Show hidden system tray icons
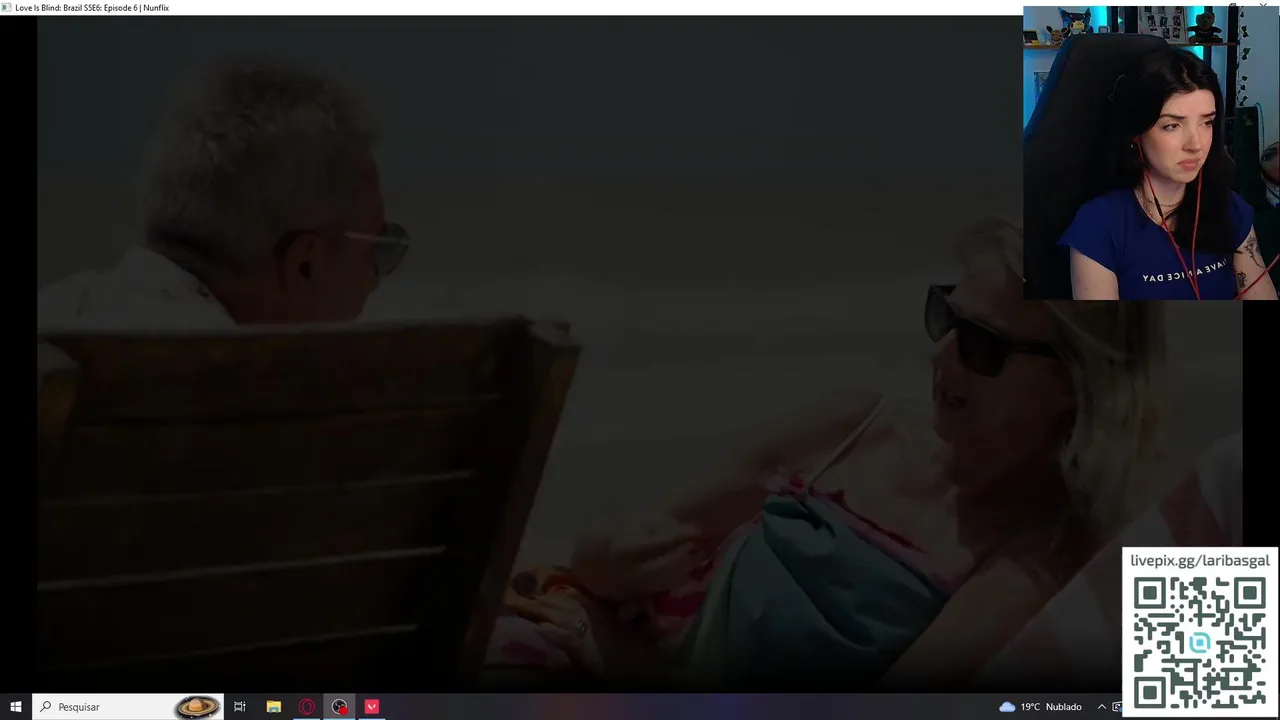The width and height of the screenshot is (1280, 720). [x=1102, y=707]
